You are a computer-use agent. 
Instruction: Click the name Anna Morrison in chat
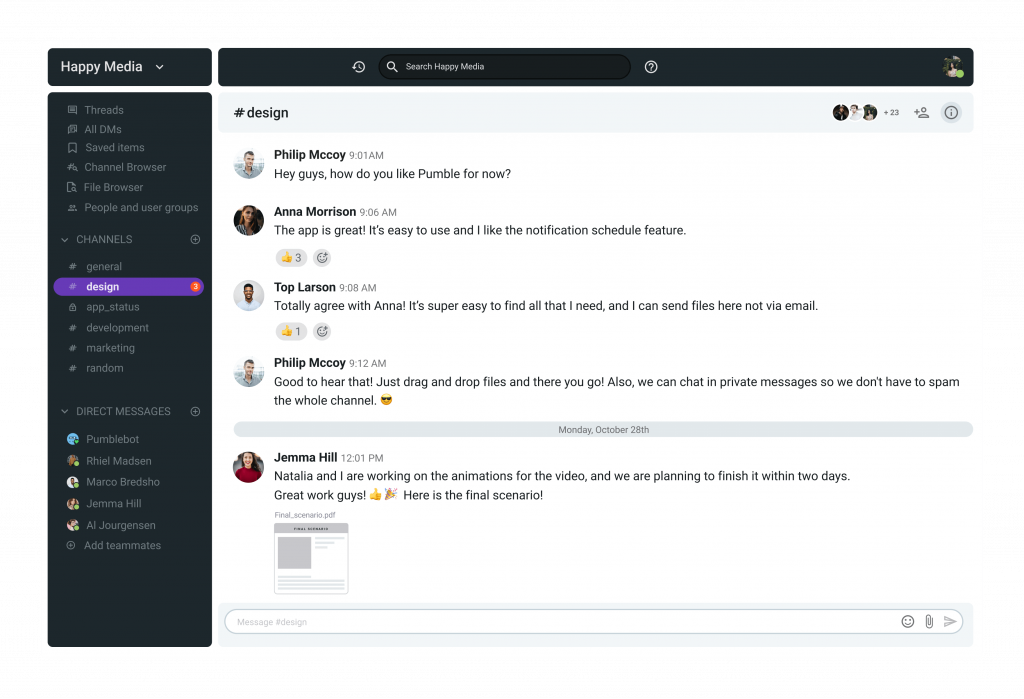315,212
